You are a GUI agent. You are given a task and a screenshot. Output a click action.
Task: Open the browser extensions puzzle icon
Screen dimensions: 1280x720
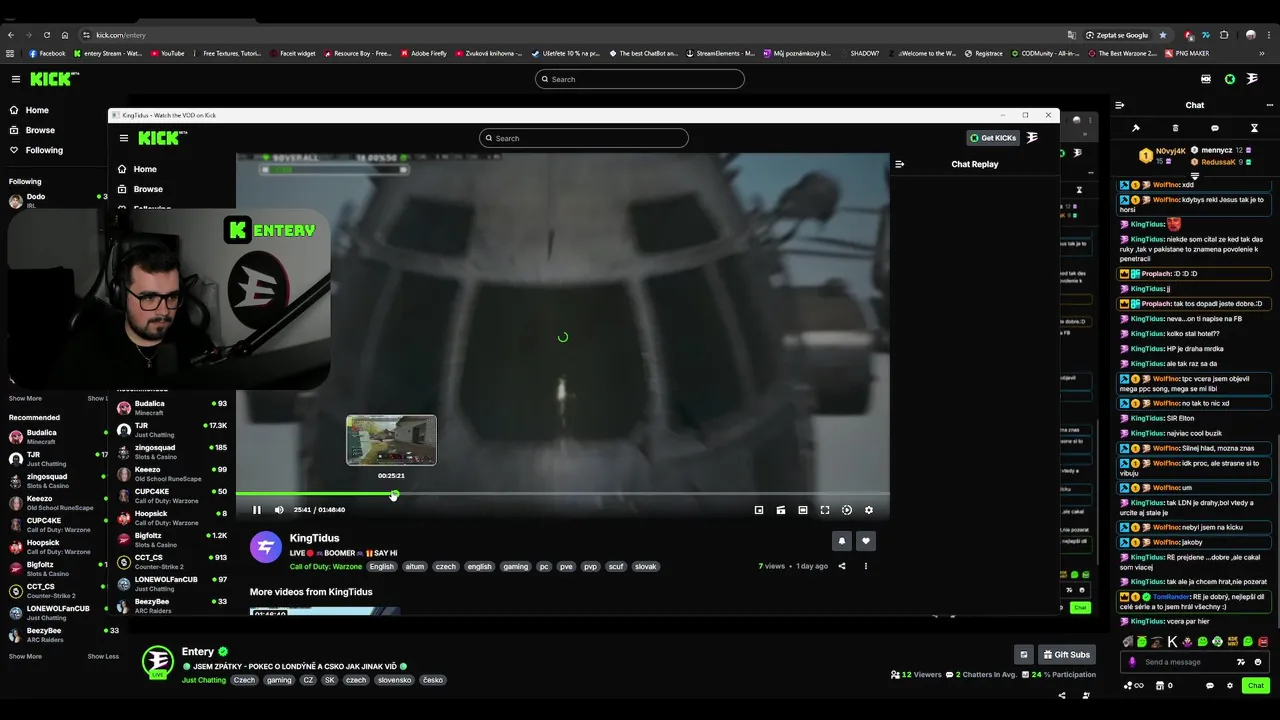[x=1224, y=35]
